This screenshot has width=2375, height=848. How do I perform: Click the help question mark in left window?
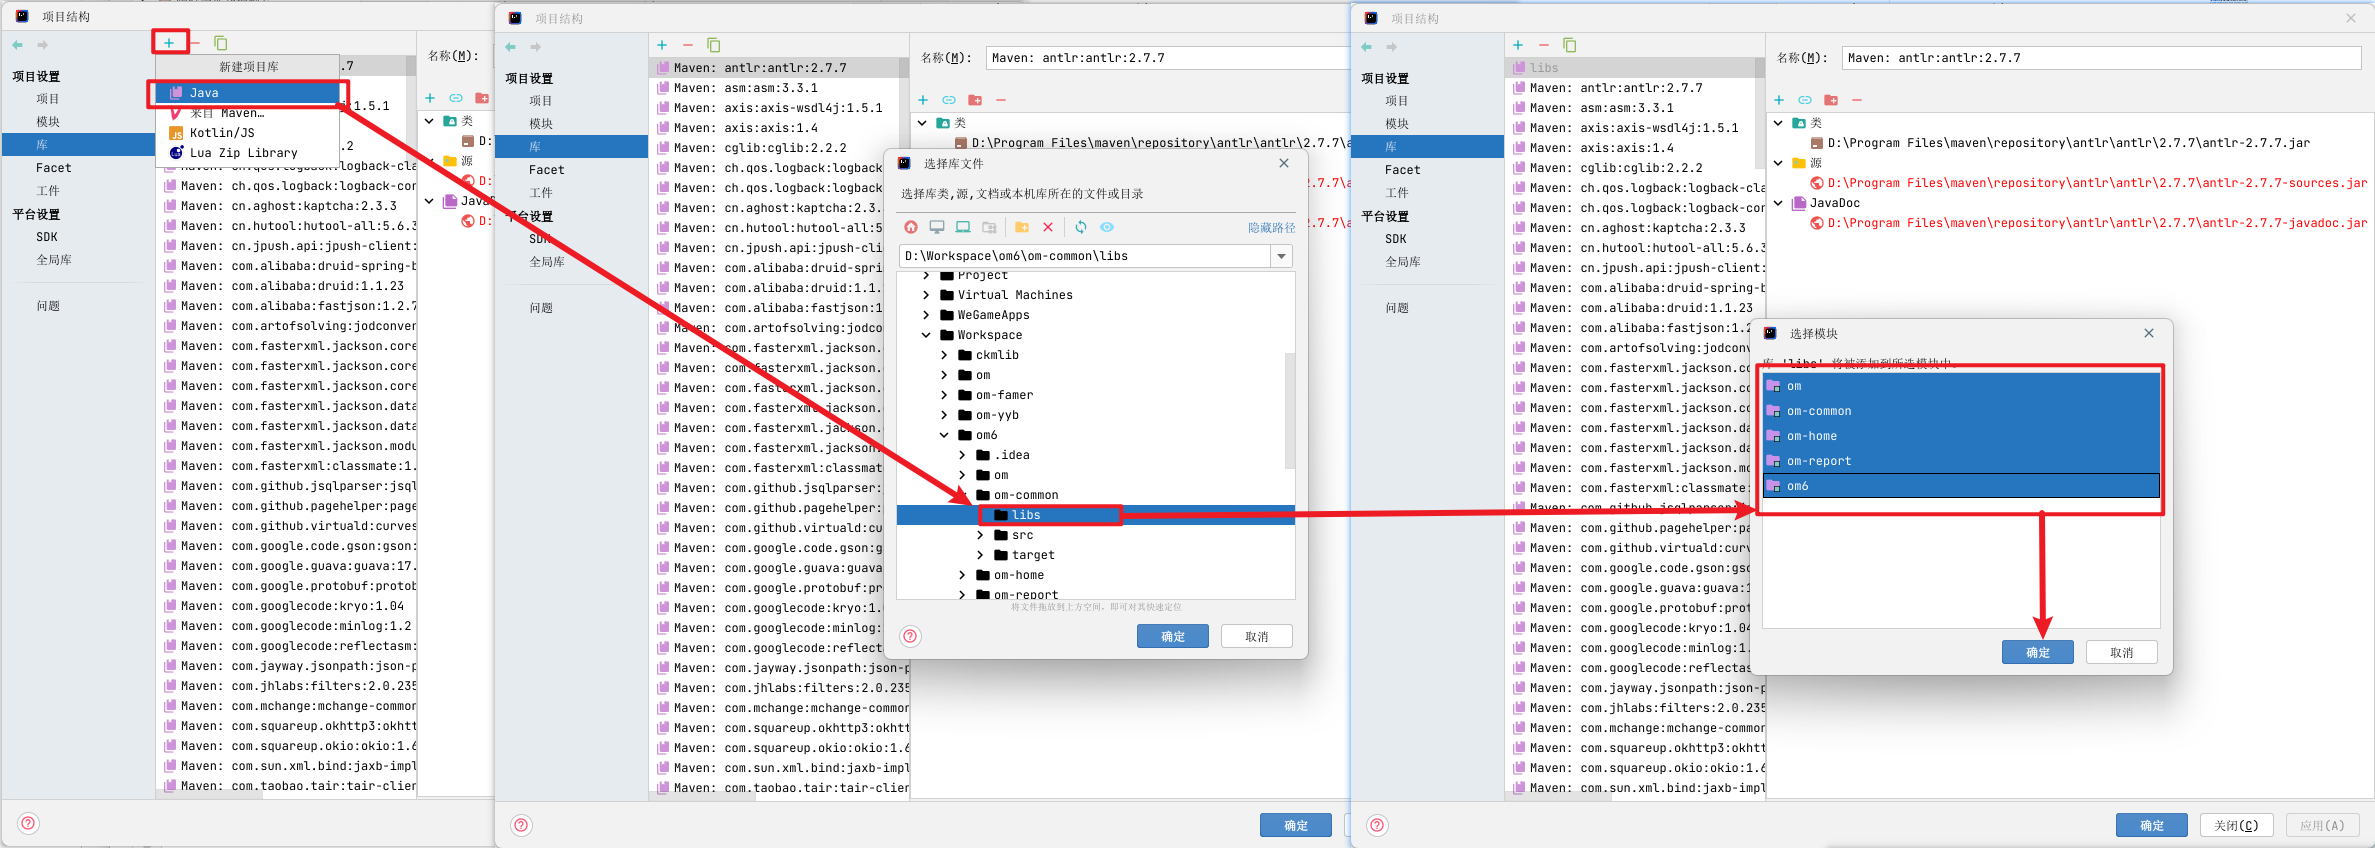coord(29,824)
